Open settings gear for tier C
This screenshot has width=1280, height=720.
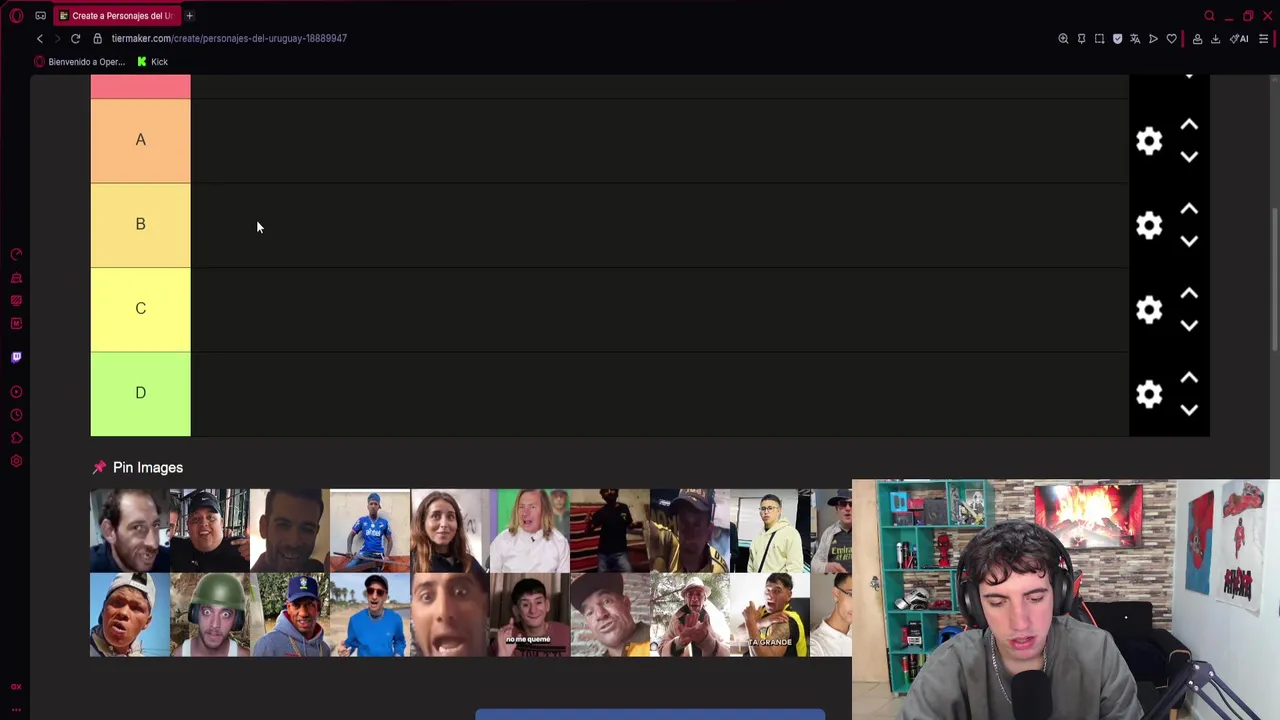pos(1149,309)
